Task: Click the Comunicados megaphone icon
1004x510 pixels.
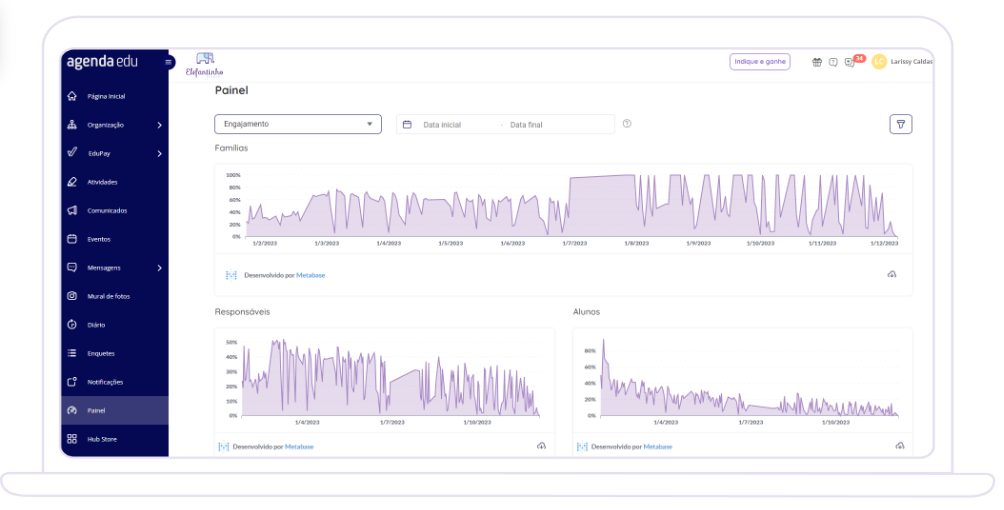Action: 72,210
